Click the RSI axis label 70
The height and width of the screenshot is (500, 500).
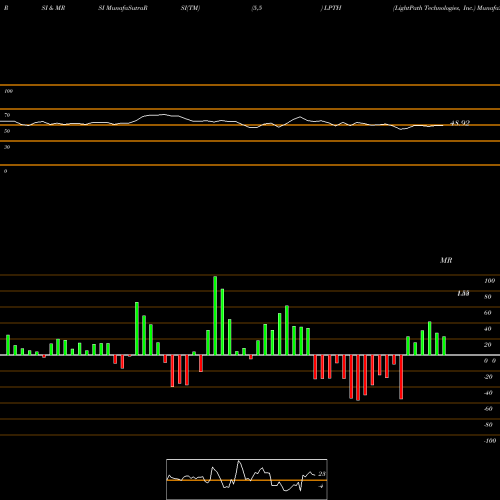point(7,115)
